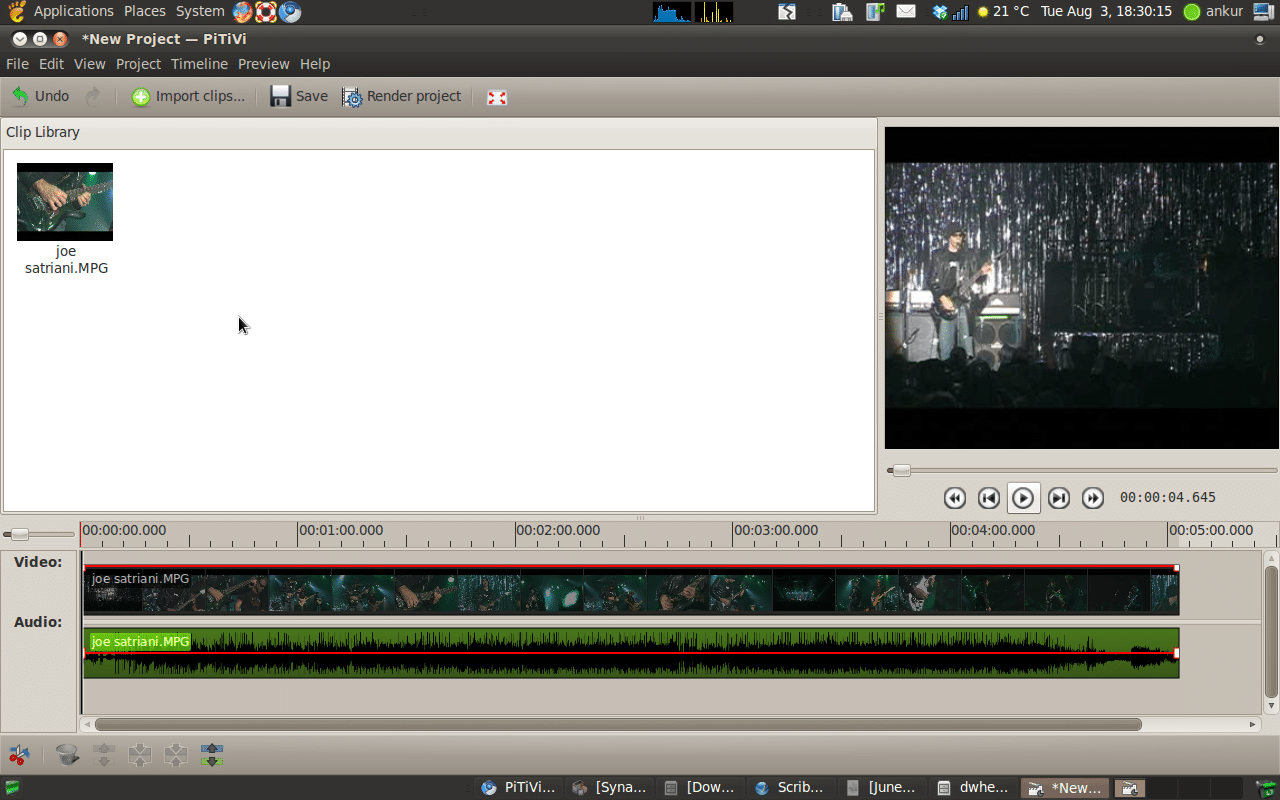Open Firefox from the top panel launcher
Viewport: 1280px width, 800px height.
[x=243, y=12]
